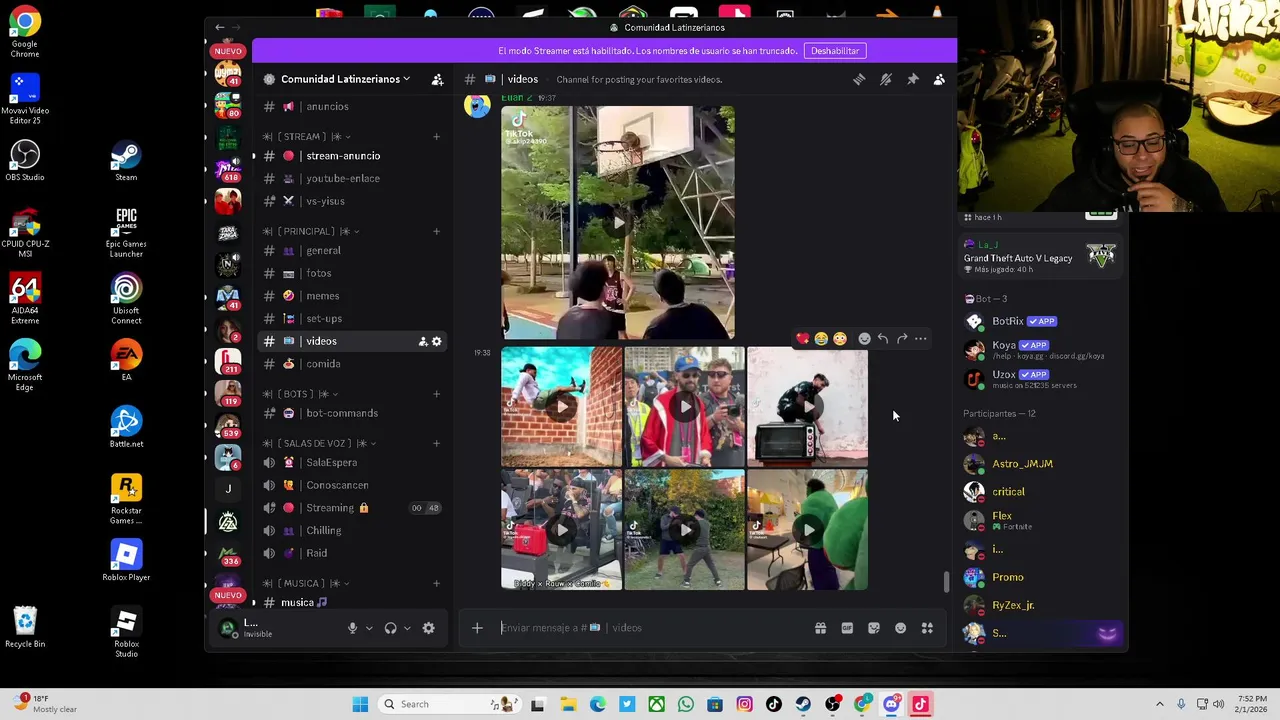1280x720 pixels.
Task: Toggle the member list icon
Action: (939, 79)
